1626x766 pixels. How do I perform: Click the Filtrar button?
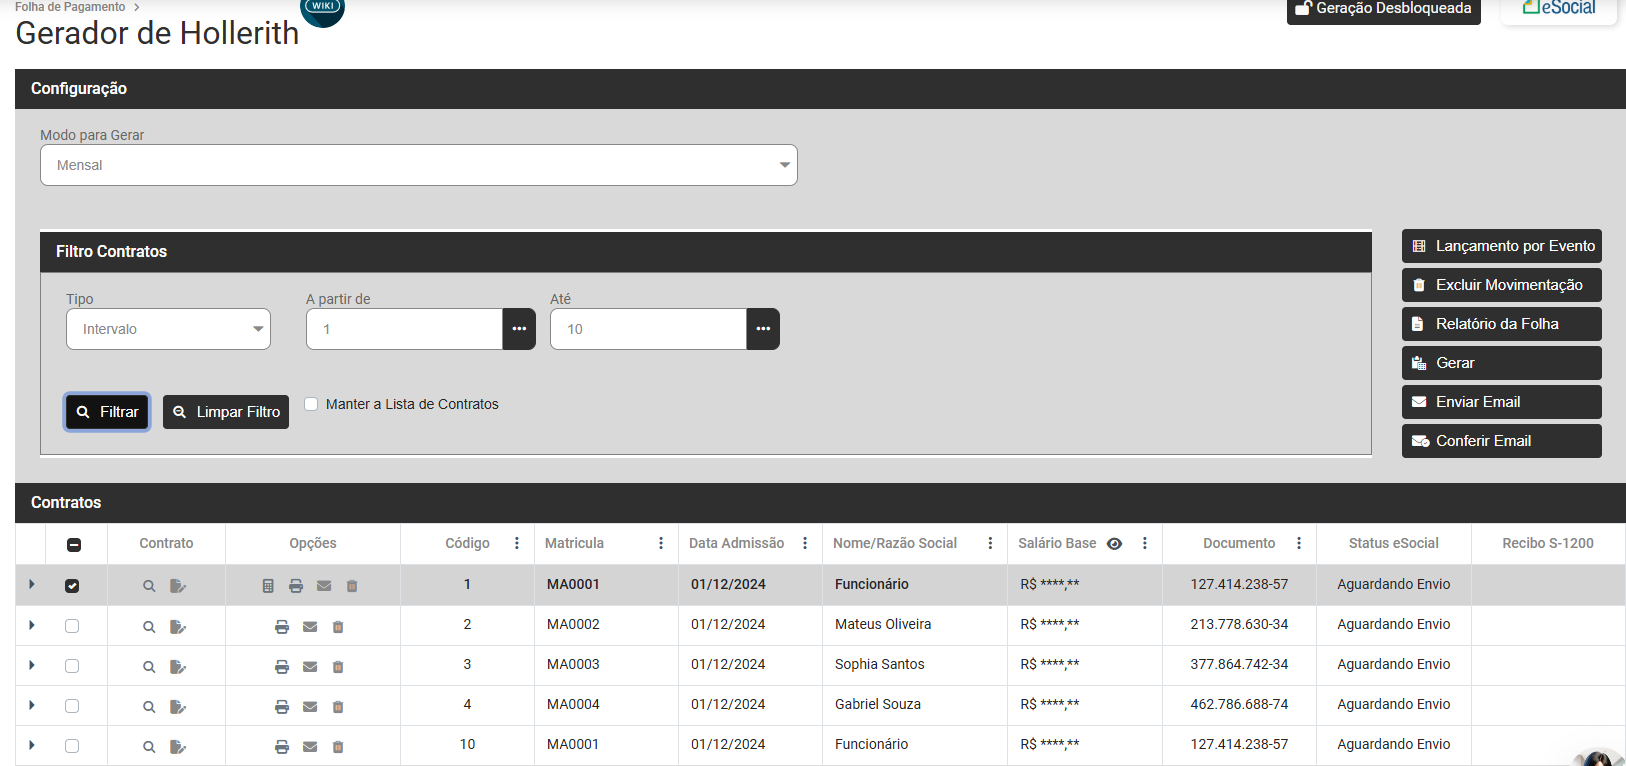107,412
